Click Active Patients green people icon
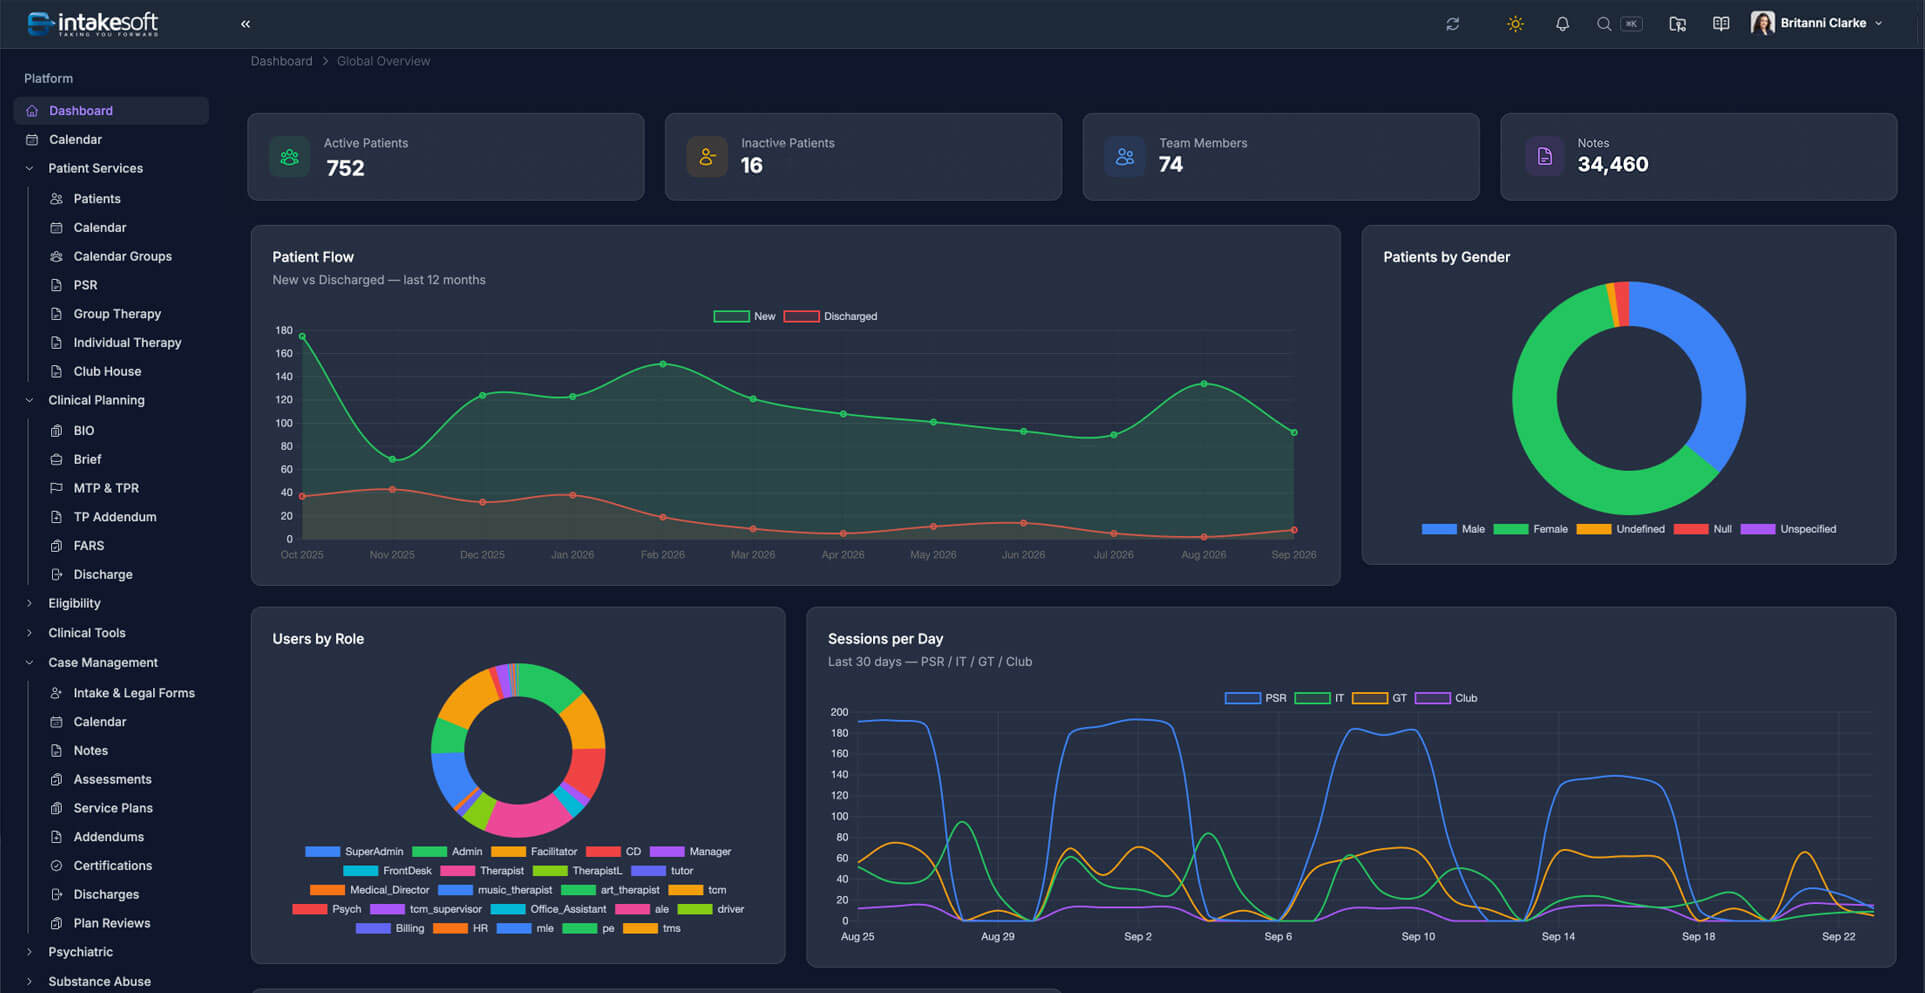 click(x=290, y=157)
